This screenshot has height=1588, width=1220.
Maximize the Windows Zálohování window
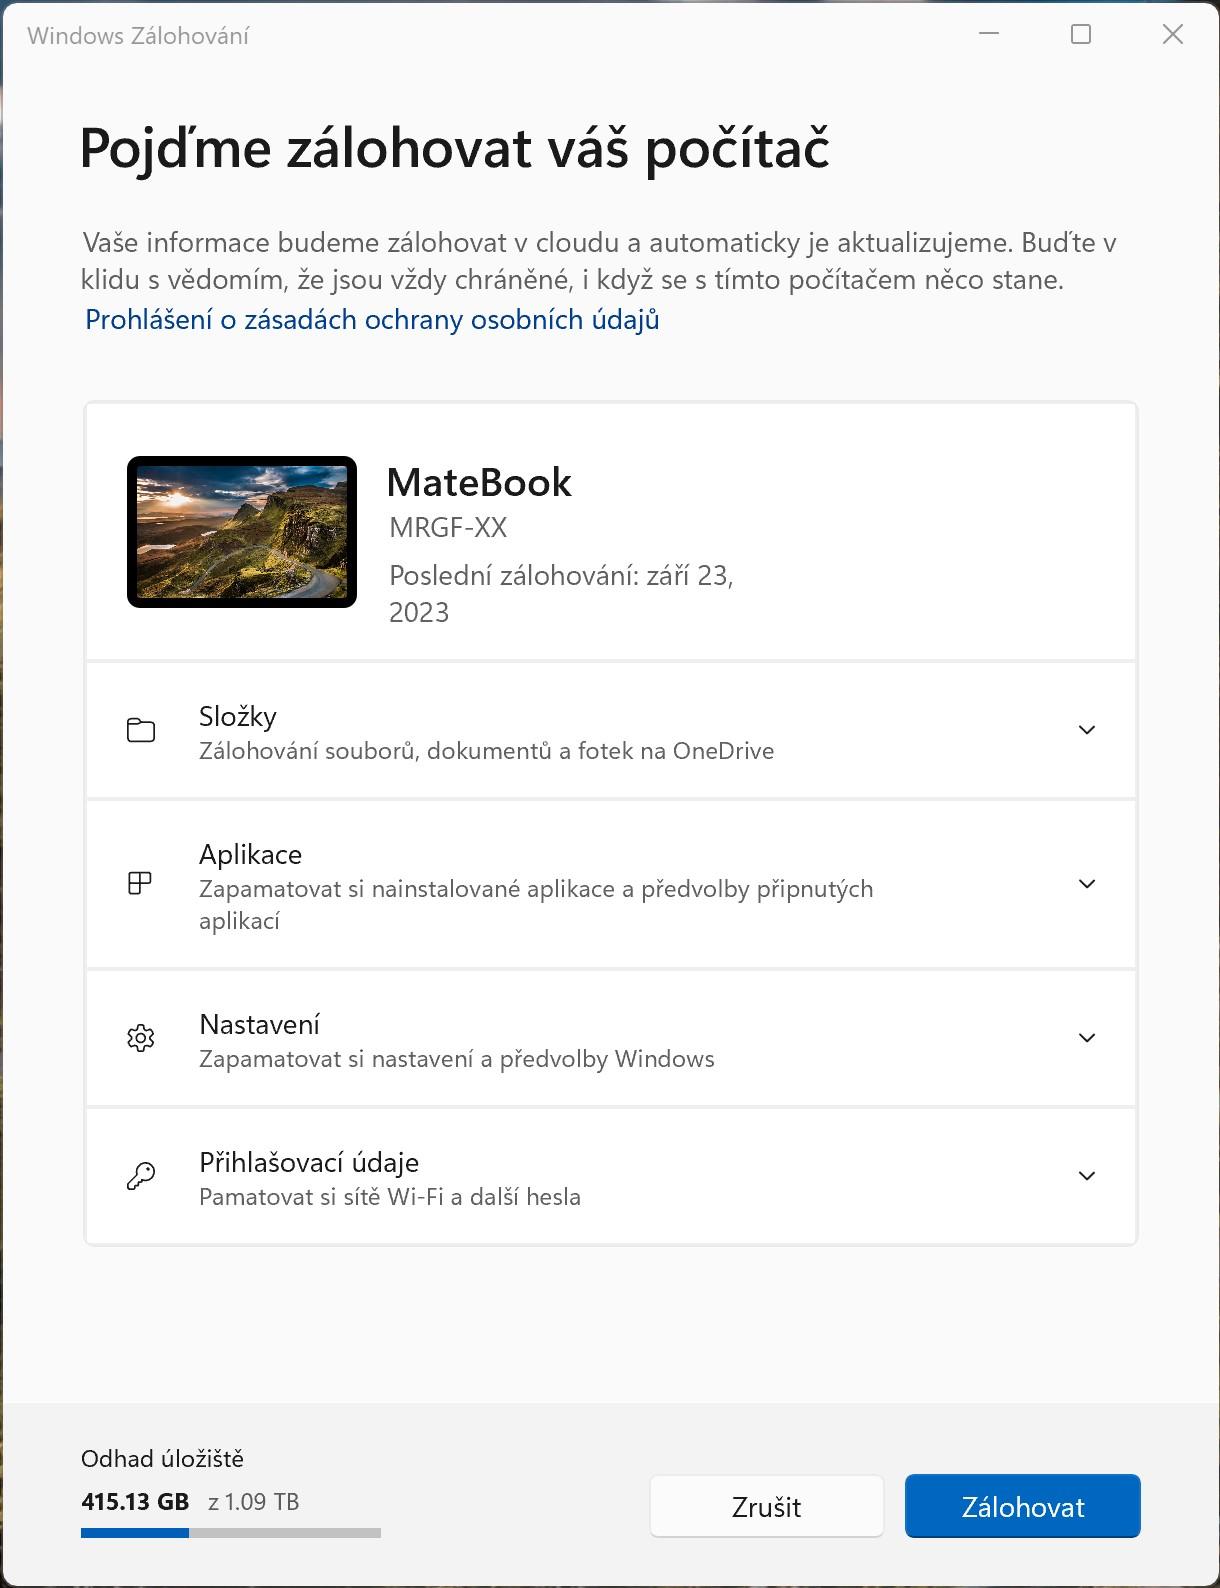tap(1081, 34)
